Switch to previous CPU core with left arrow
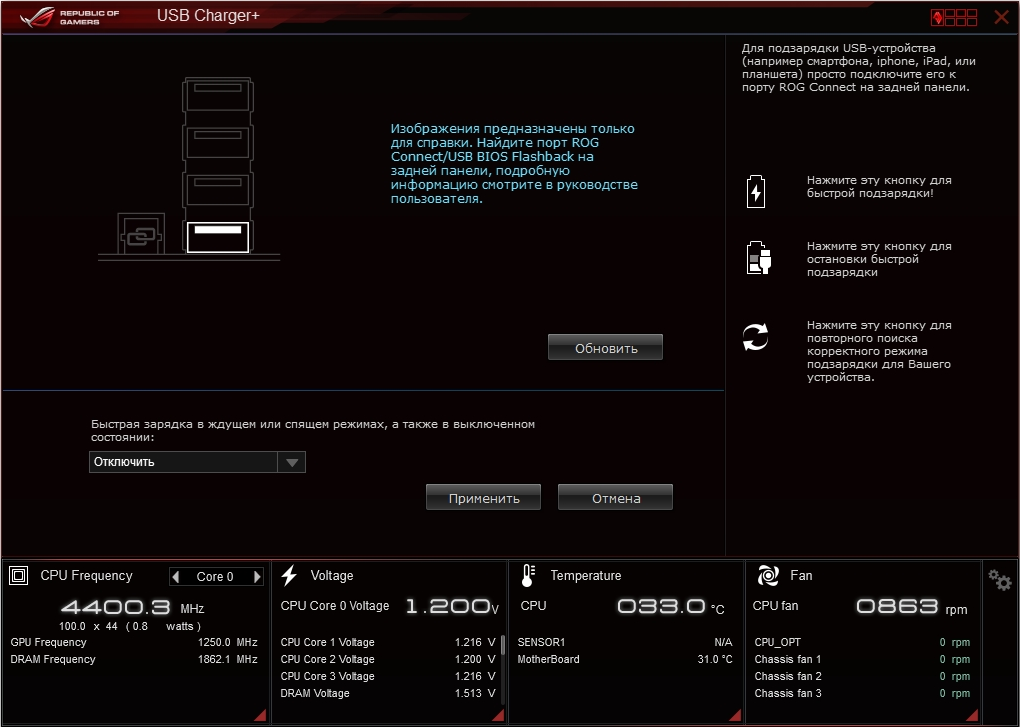 [x=175, y=576]
